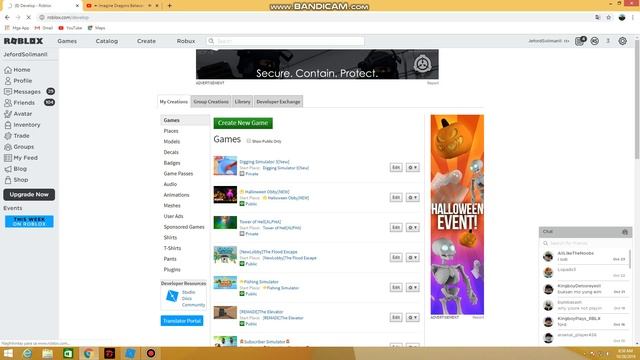The height and width of the screenshot is (360, 640).
Task: Click the Windows Start button
Action: tap(8, 353)
